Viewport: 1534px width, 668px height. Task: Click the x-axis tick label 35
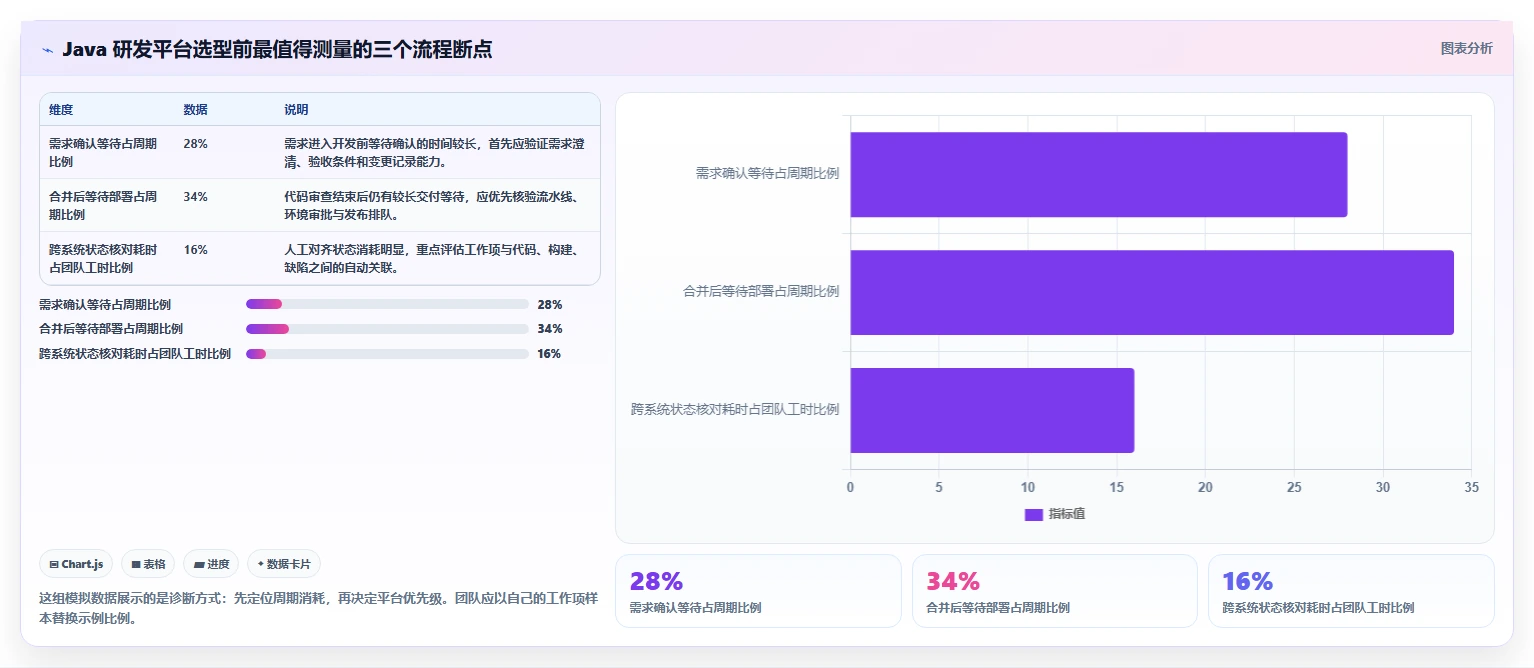(1471, 487)
